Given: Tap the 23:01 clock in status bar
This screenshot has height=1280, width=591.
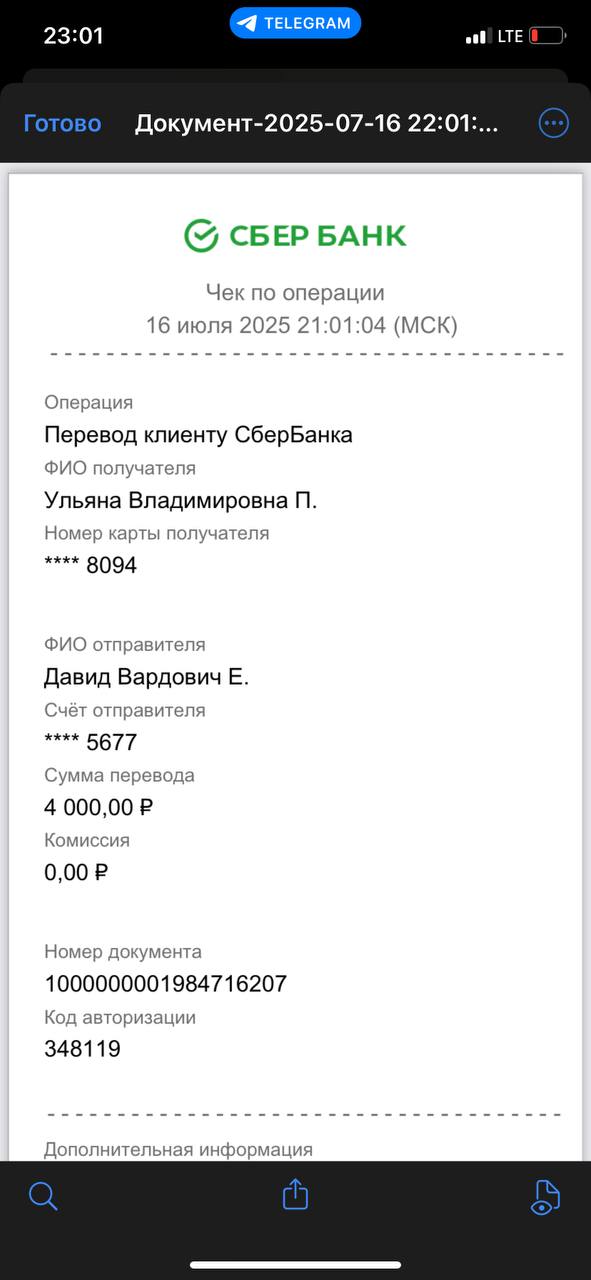Looking at the screenshot, I should pos(73,36).
